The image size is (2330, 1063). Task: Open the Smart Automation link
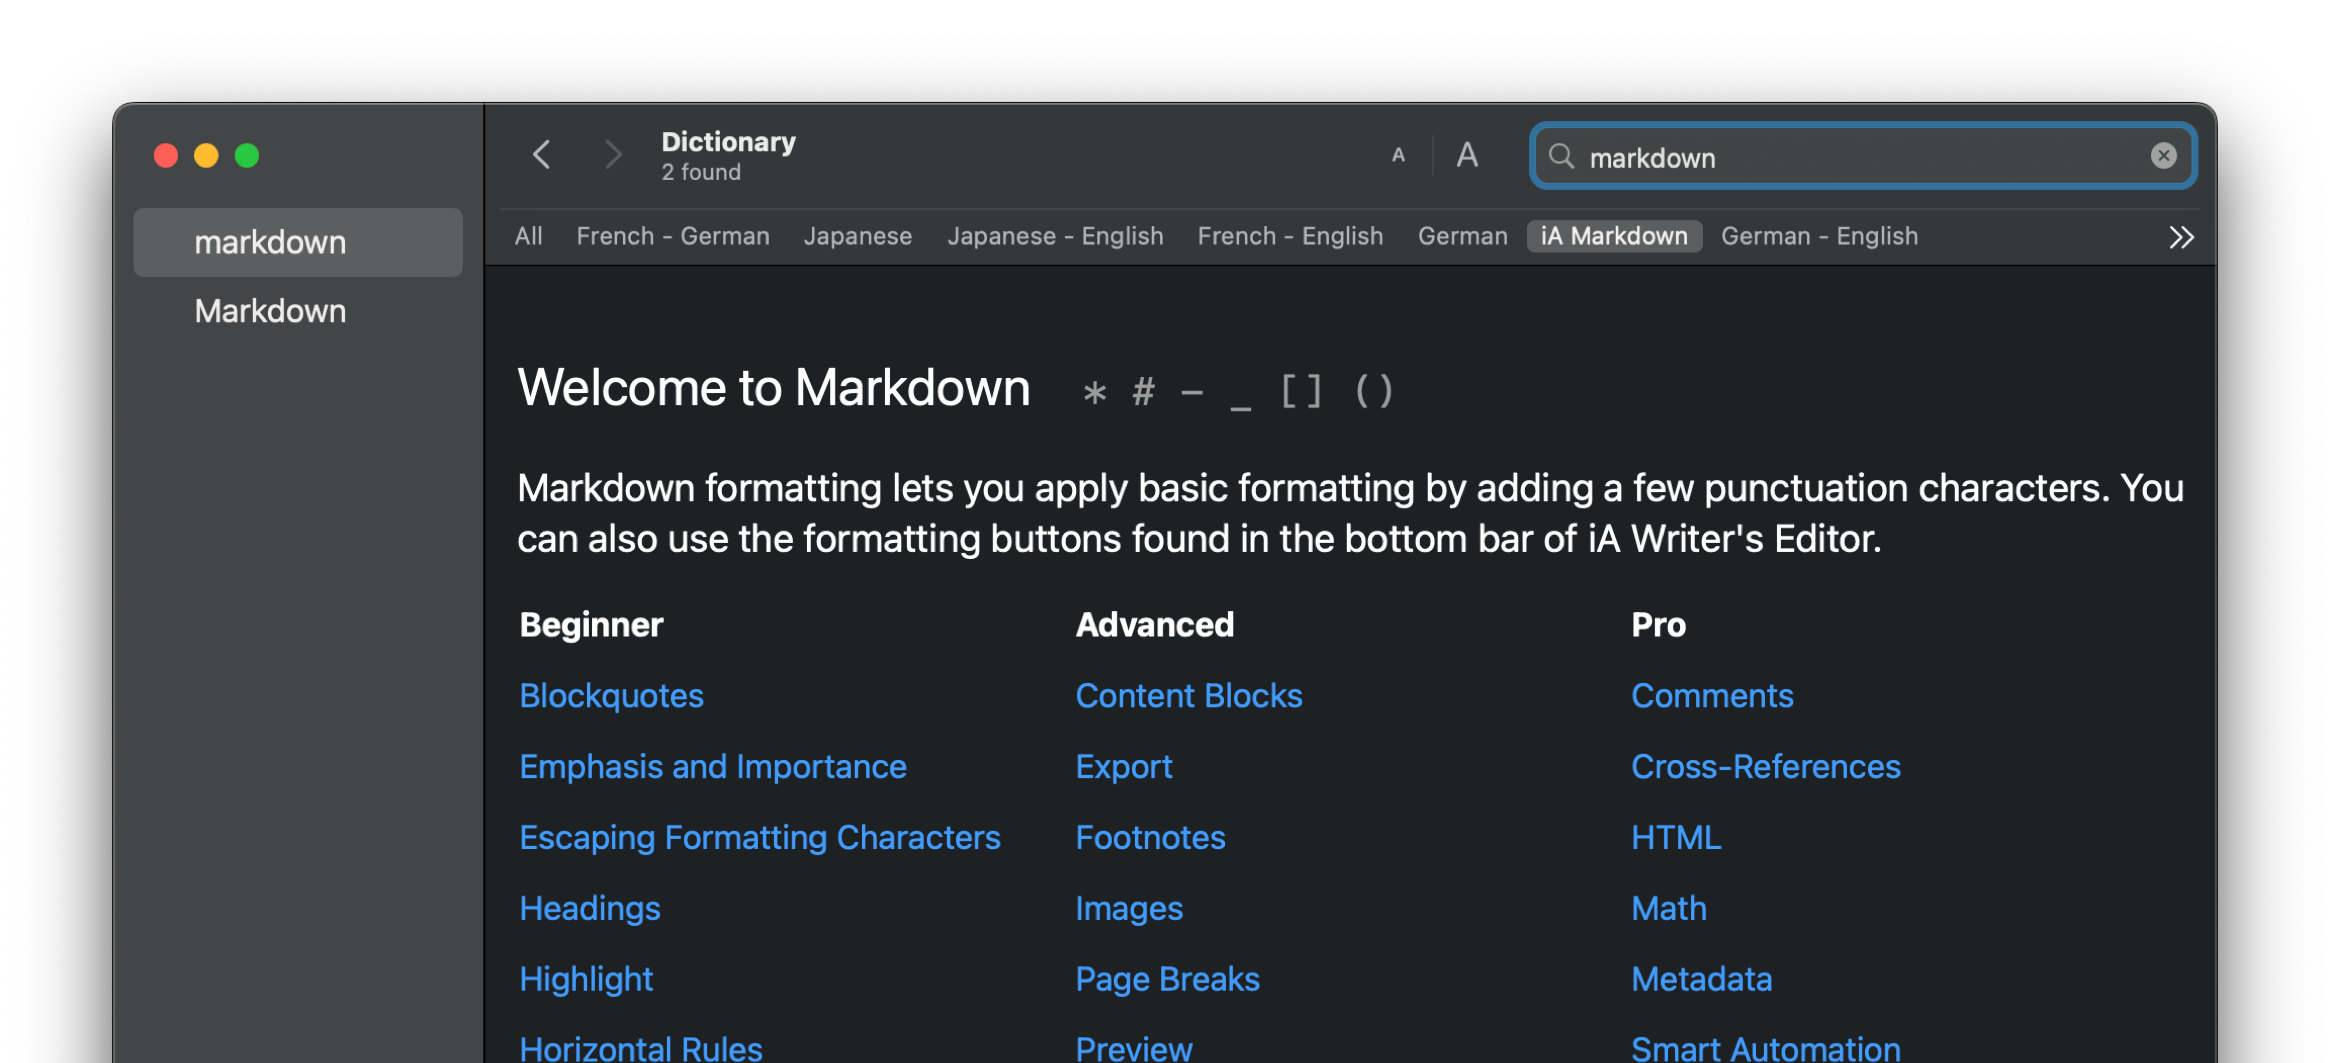(x=1766, y=1047)
